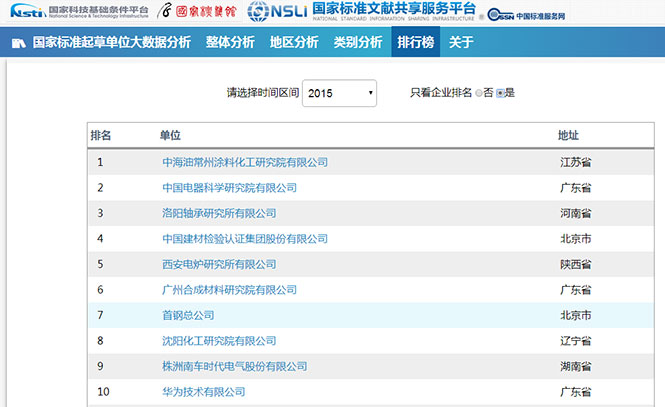This screenshot has height=407, width=665.
Task: Open the 华为技术有限公司 link
Action: point(204,392)
